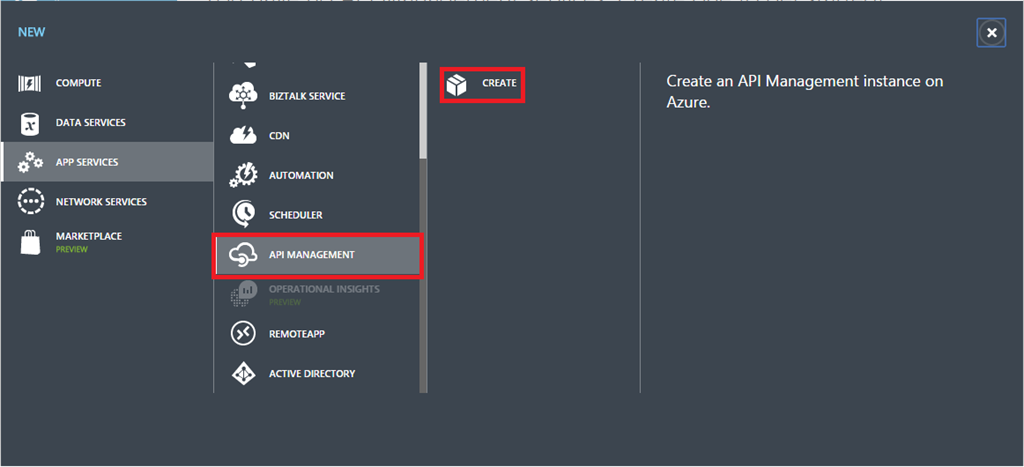The width and height of the screenshot is (1024, 467).
Task: Click the Network Services dotted circle icon
Action: [30, 202]
